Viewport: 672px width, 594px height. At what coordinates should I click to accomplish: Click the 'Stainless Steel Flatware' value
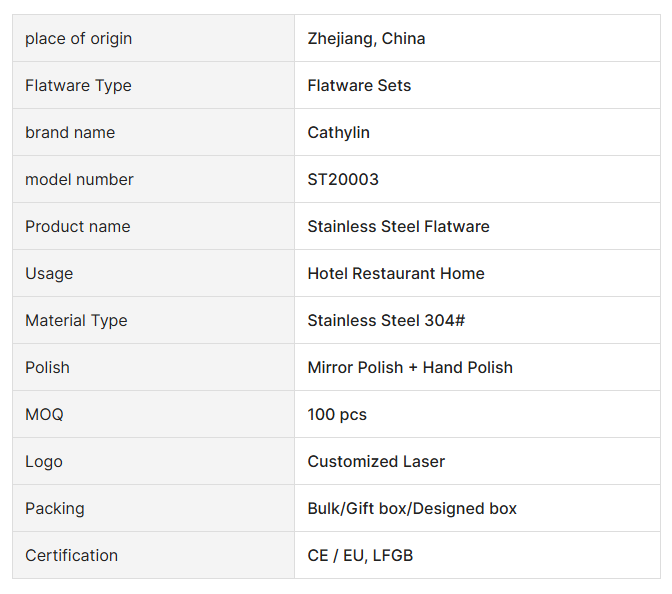point(398,227)
